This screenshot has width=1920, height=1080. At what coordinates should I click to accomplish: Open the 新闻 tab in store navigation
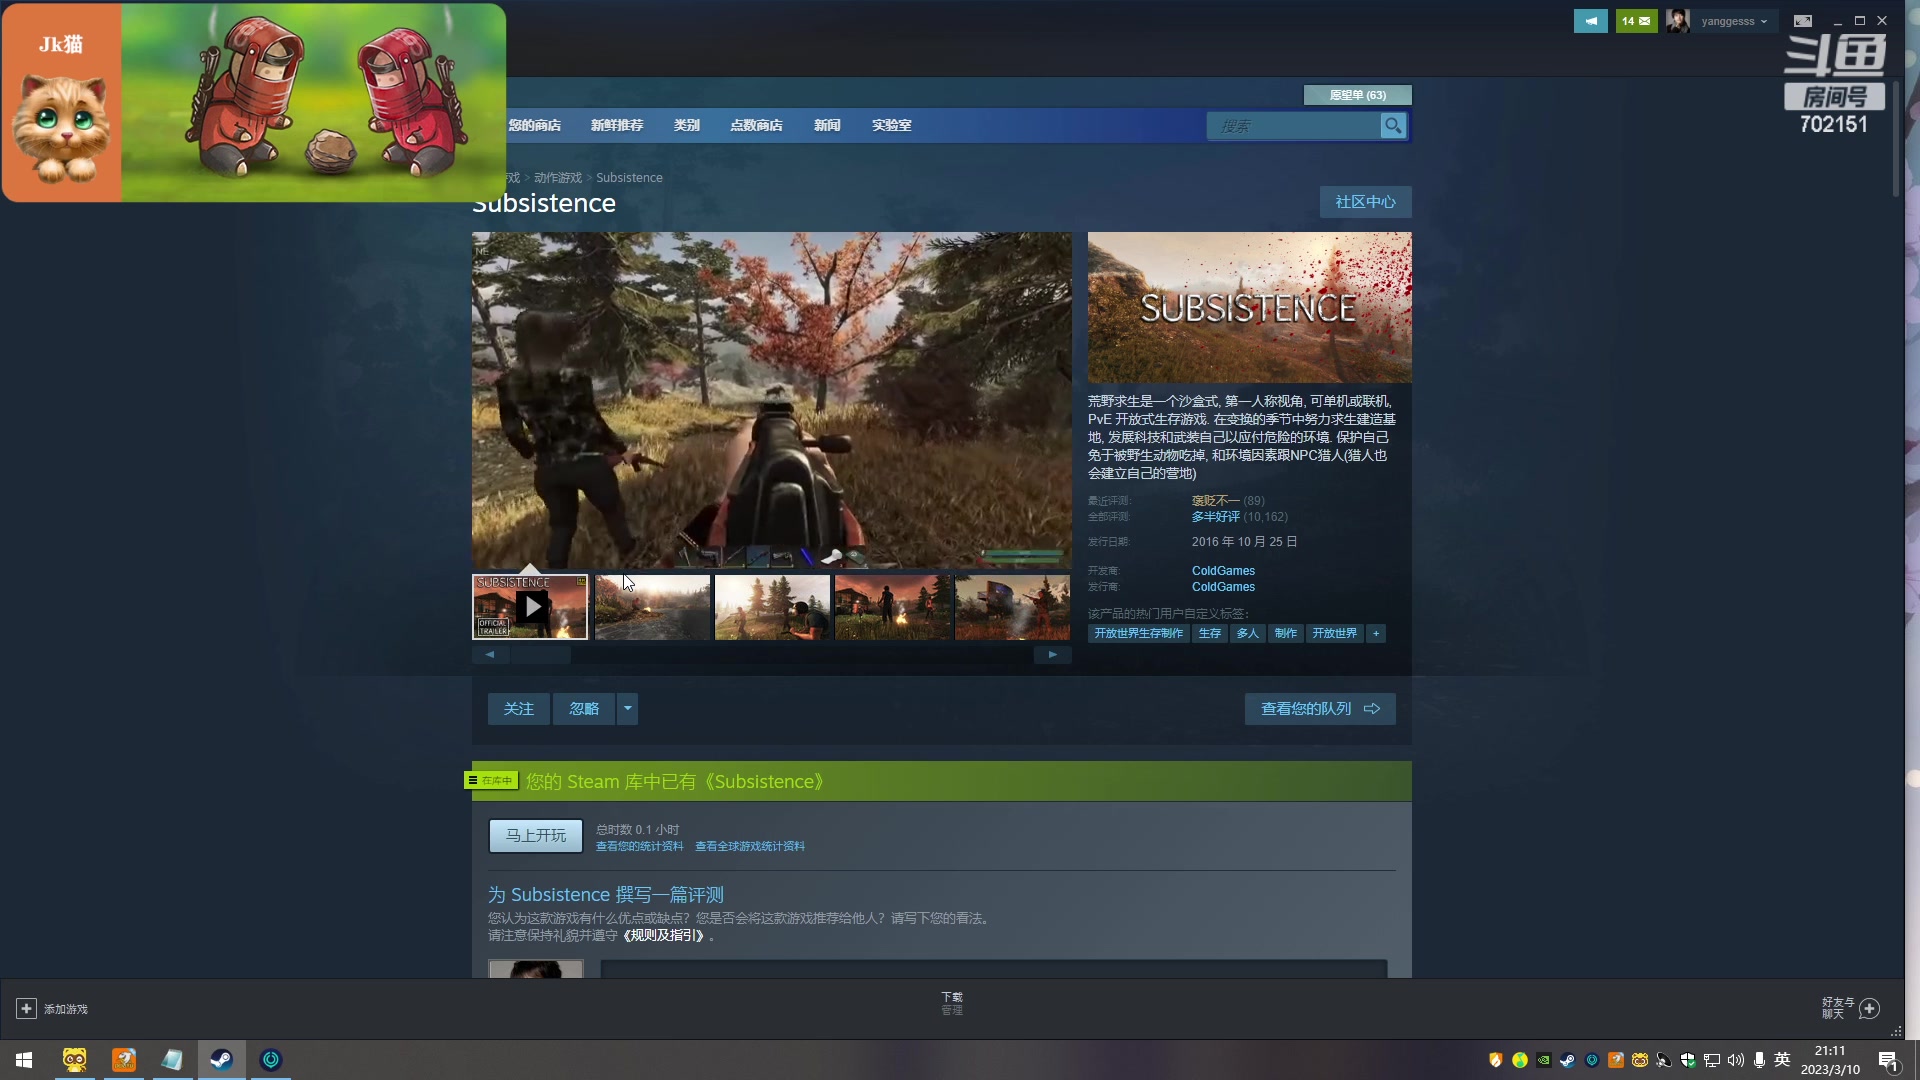pyautogui.click(x=826, y=126)
